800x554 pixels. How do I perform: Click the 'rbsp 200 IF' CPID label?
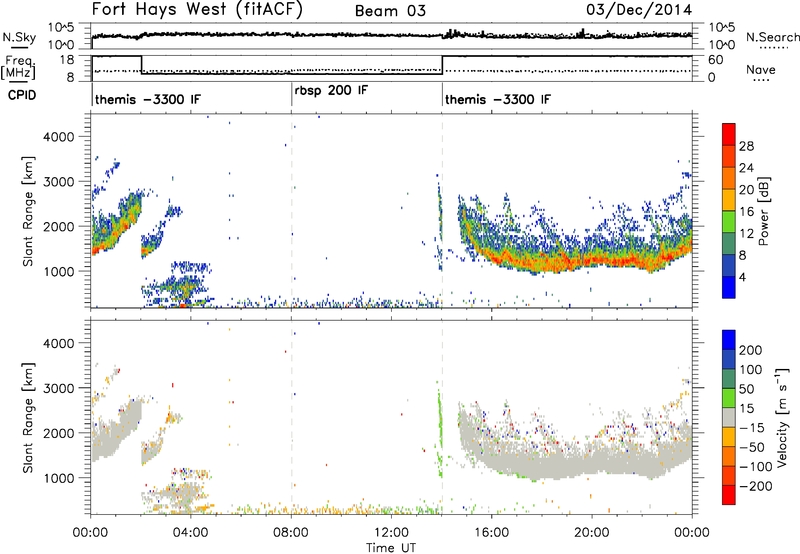(331, 91)
